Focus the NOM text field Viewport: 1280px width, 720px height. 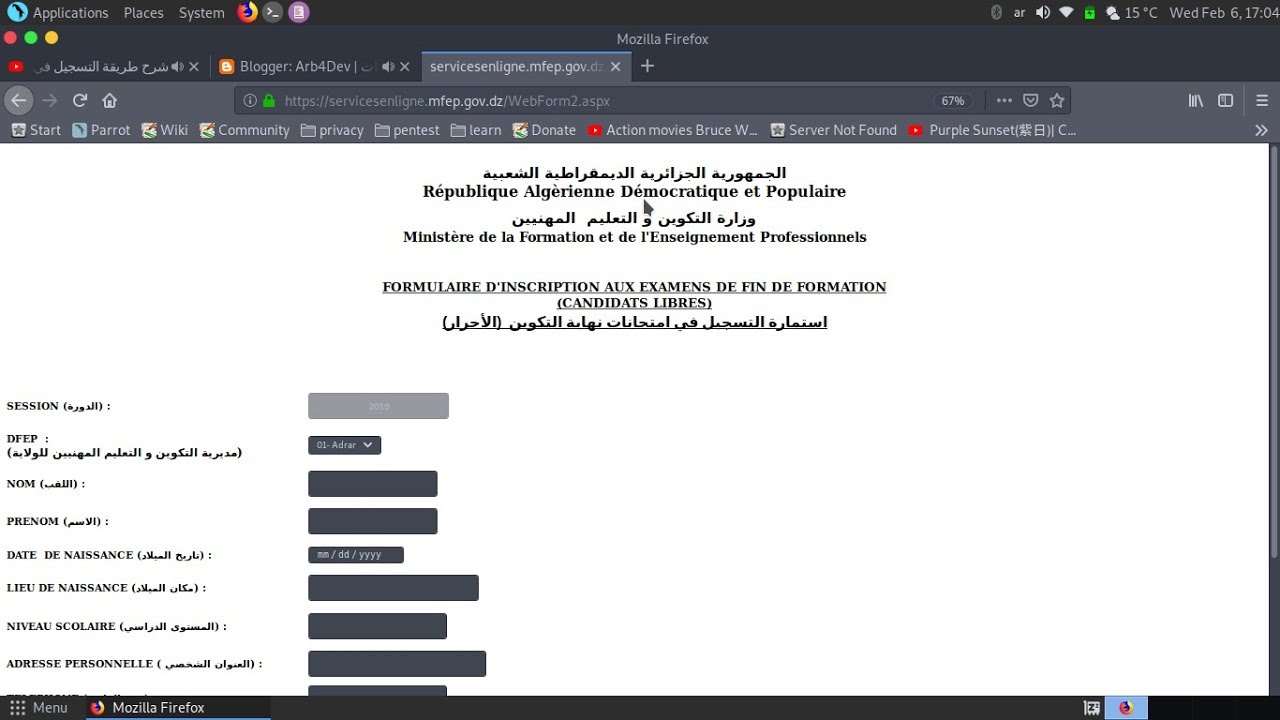373,484
